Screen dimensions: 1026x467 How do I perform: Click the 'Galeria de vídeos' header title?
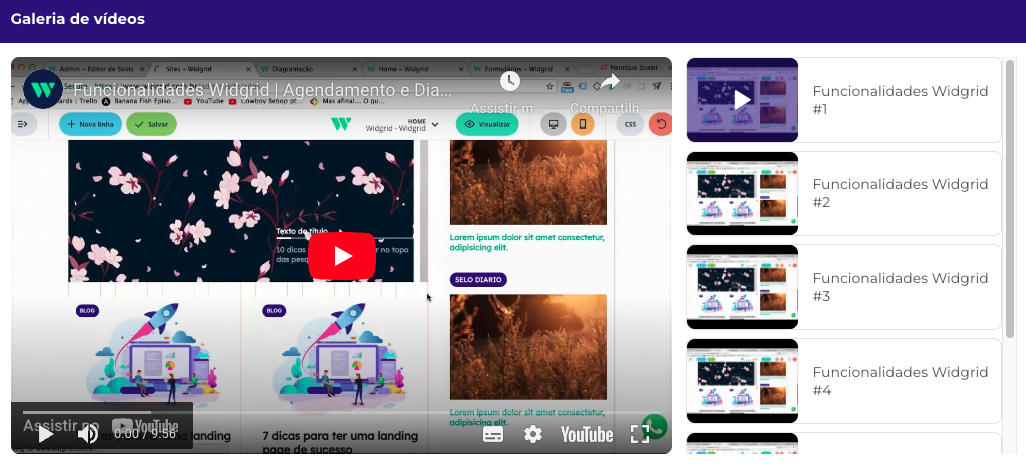(77, 19)
